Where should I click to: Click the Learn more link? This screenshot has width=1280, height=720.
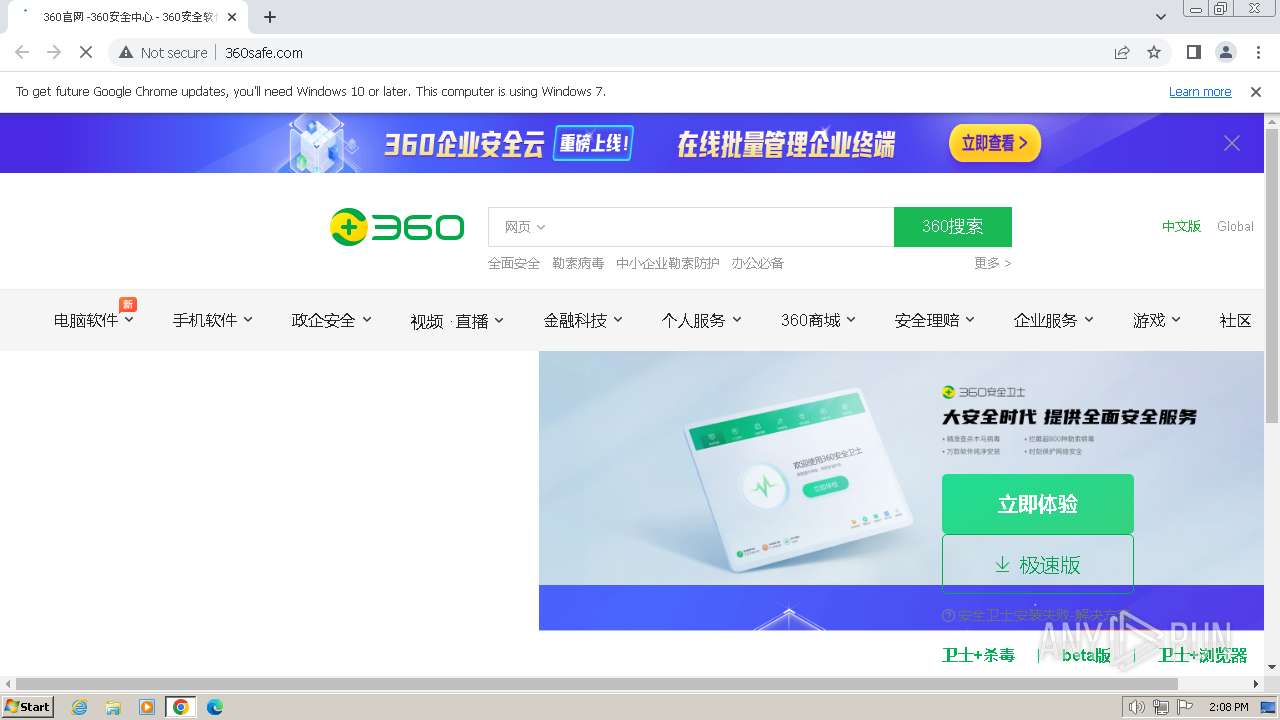[1200, 91]
